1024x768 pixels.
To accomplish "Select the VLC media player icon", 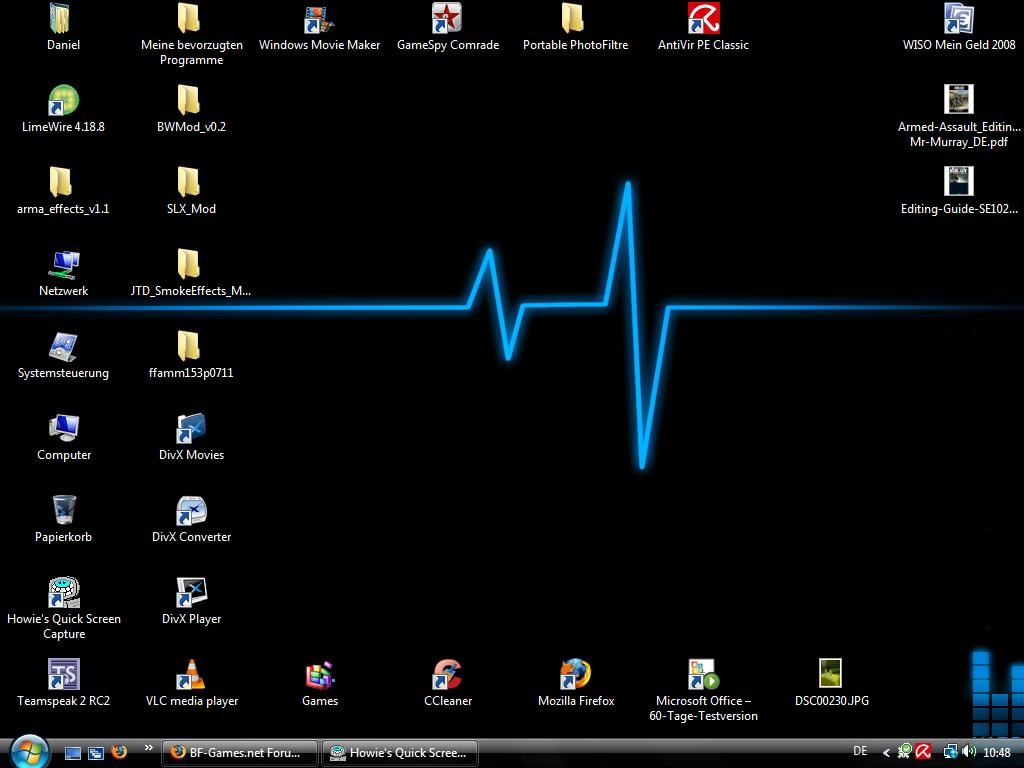I will [191, 675].
